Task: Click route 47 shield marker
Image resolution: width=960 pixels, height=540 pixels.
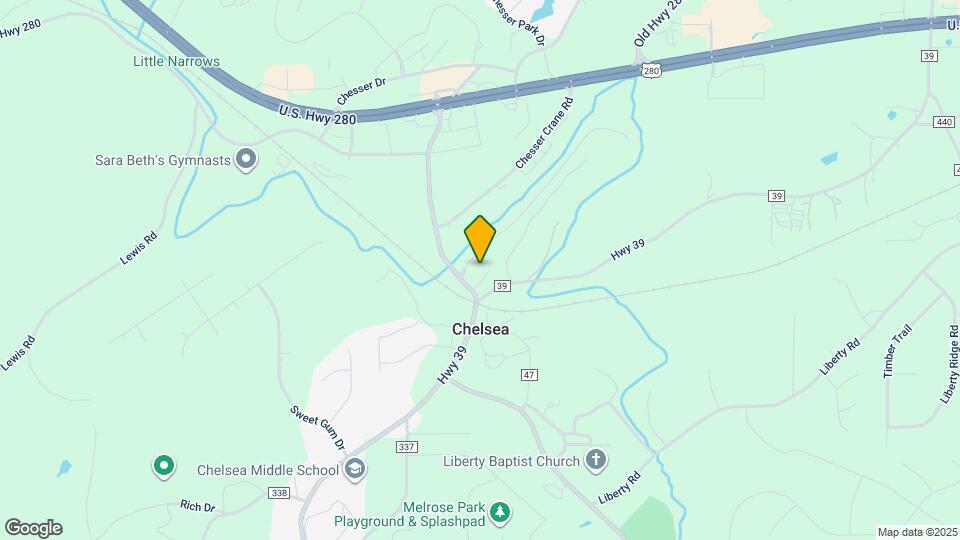Action: coord(529,375)
